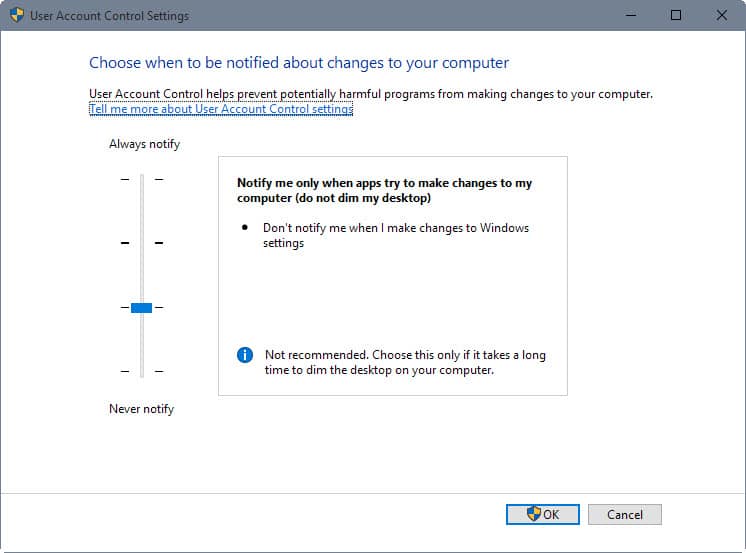Screen dimensions: 746x553
Task: Set slider to the bottom Never notify tick
Action: 142,371
